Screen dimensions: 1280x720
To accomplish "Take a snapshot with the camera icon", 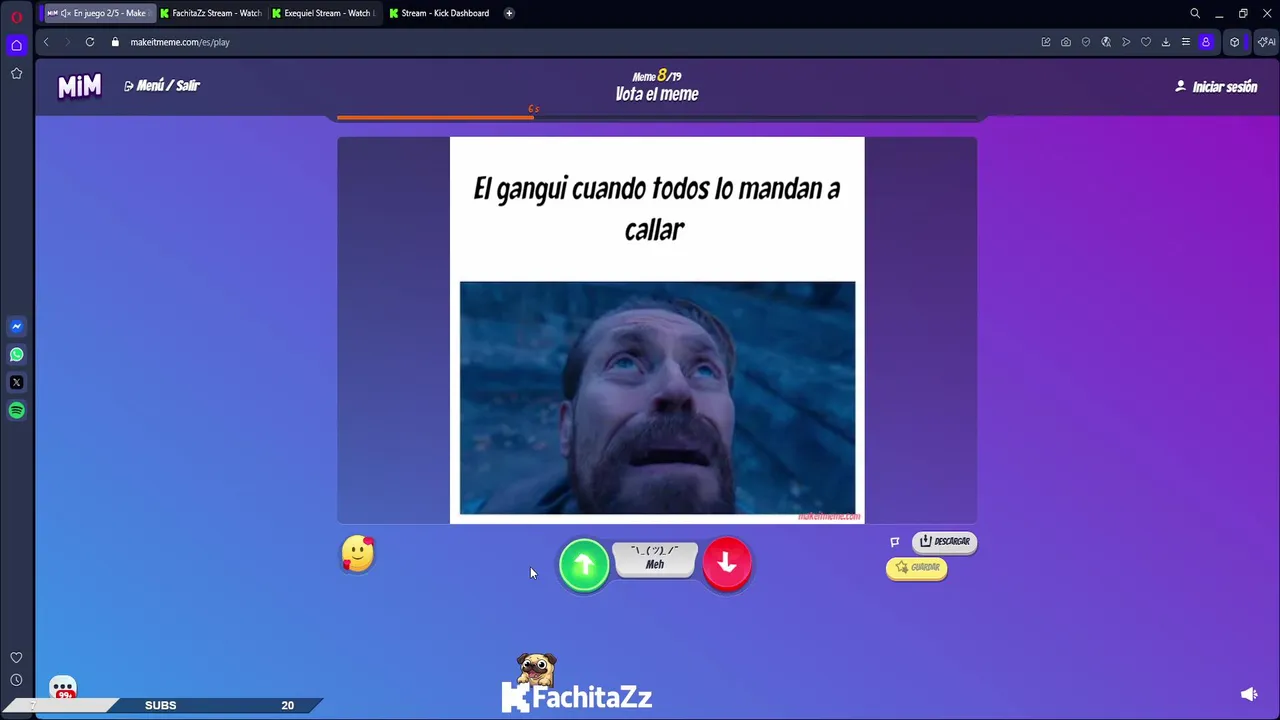I will tap(1066, 42).
